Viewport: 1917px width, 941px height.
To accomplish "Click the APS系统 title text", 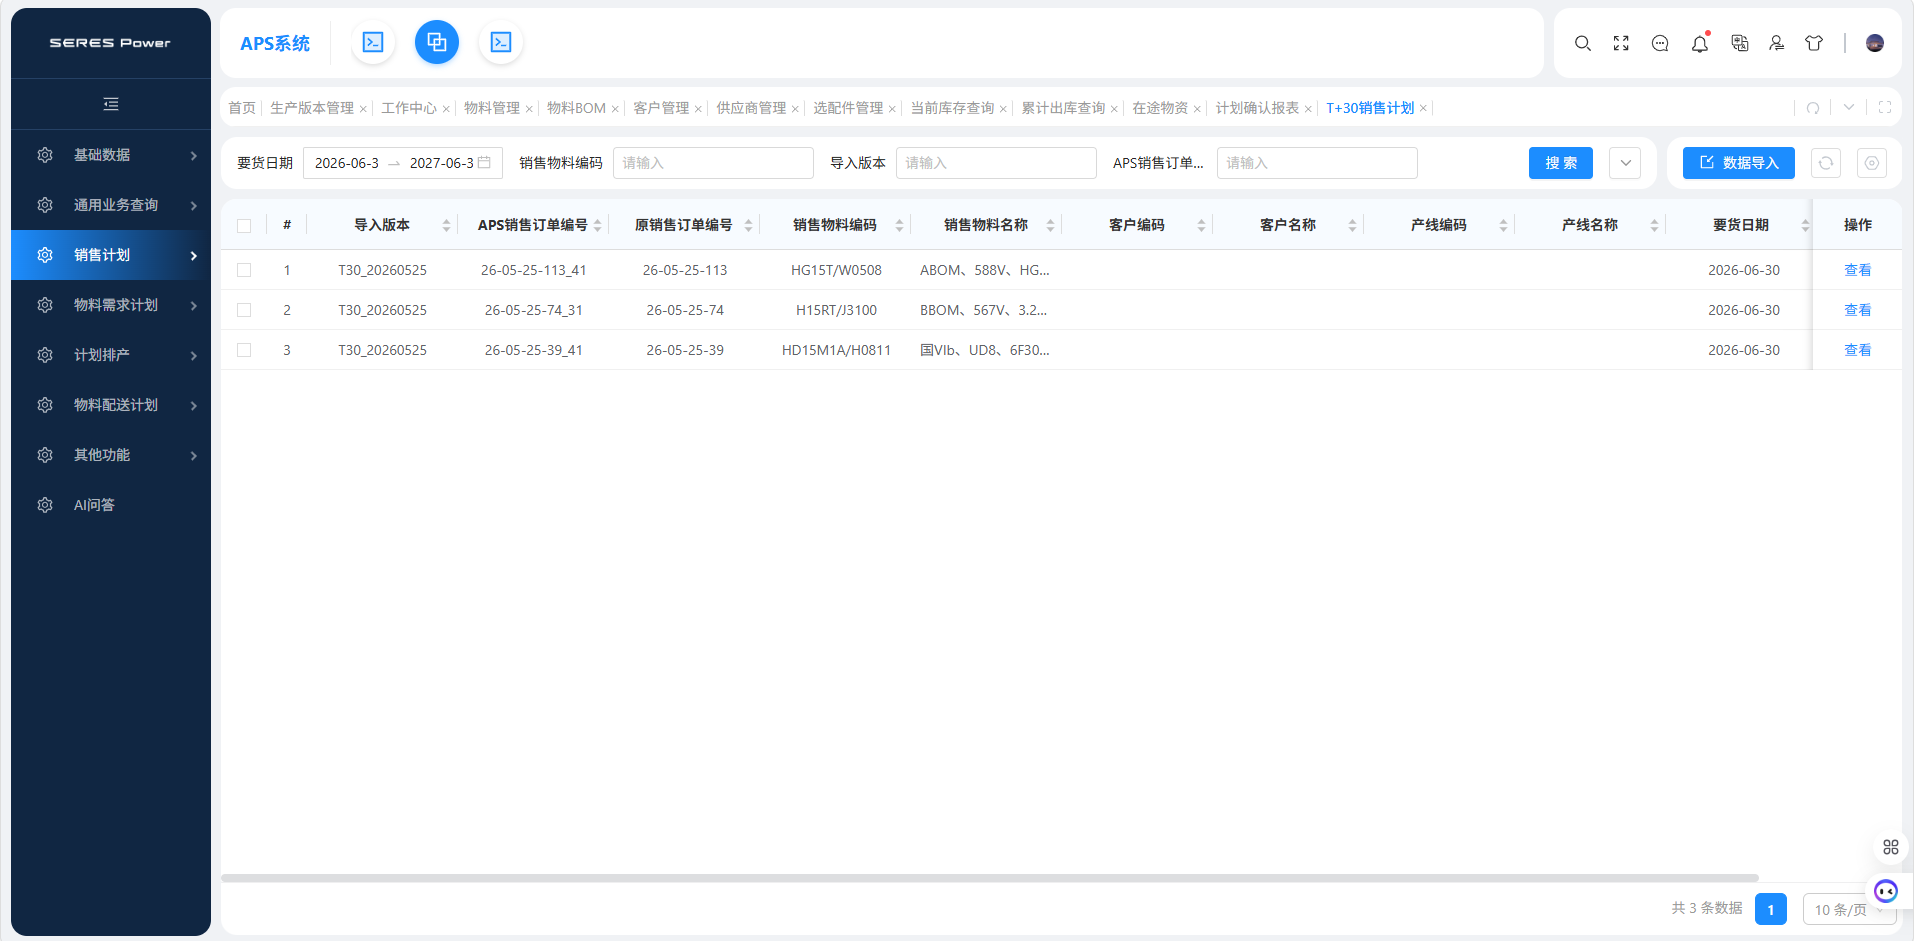I will [275, 43].
